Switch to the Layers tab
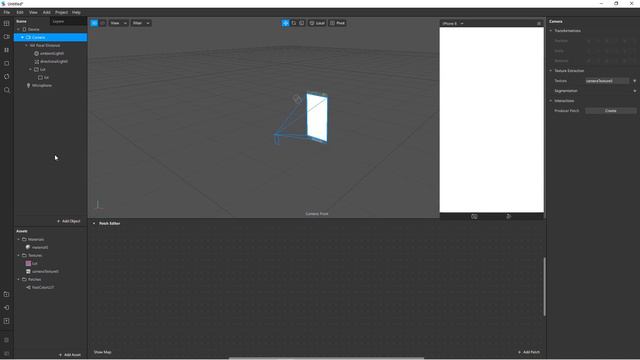Viewport: 640px width, 360px height. pos(58,21)
